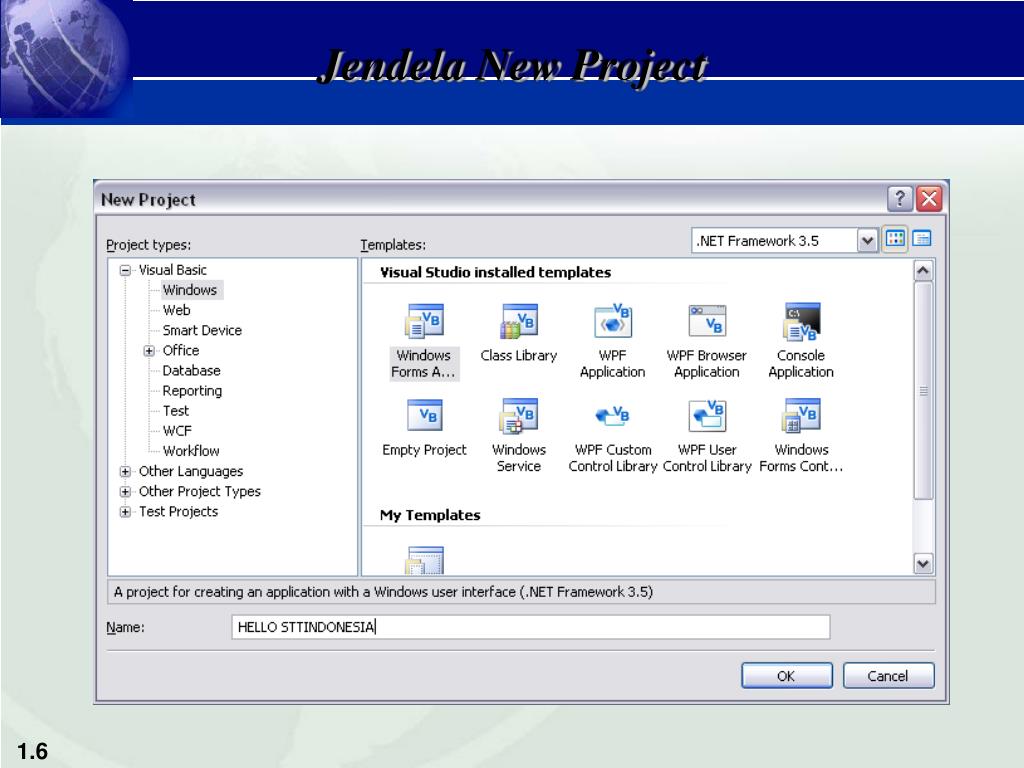The width and height of the screenshot is (1024, 768).
Task: Select the Other Languages label
Action: click(191, 472)
